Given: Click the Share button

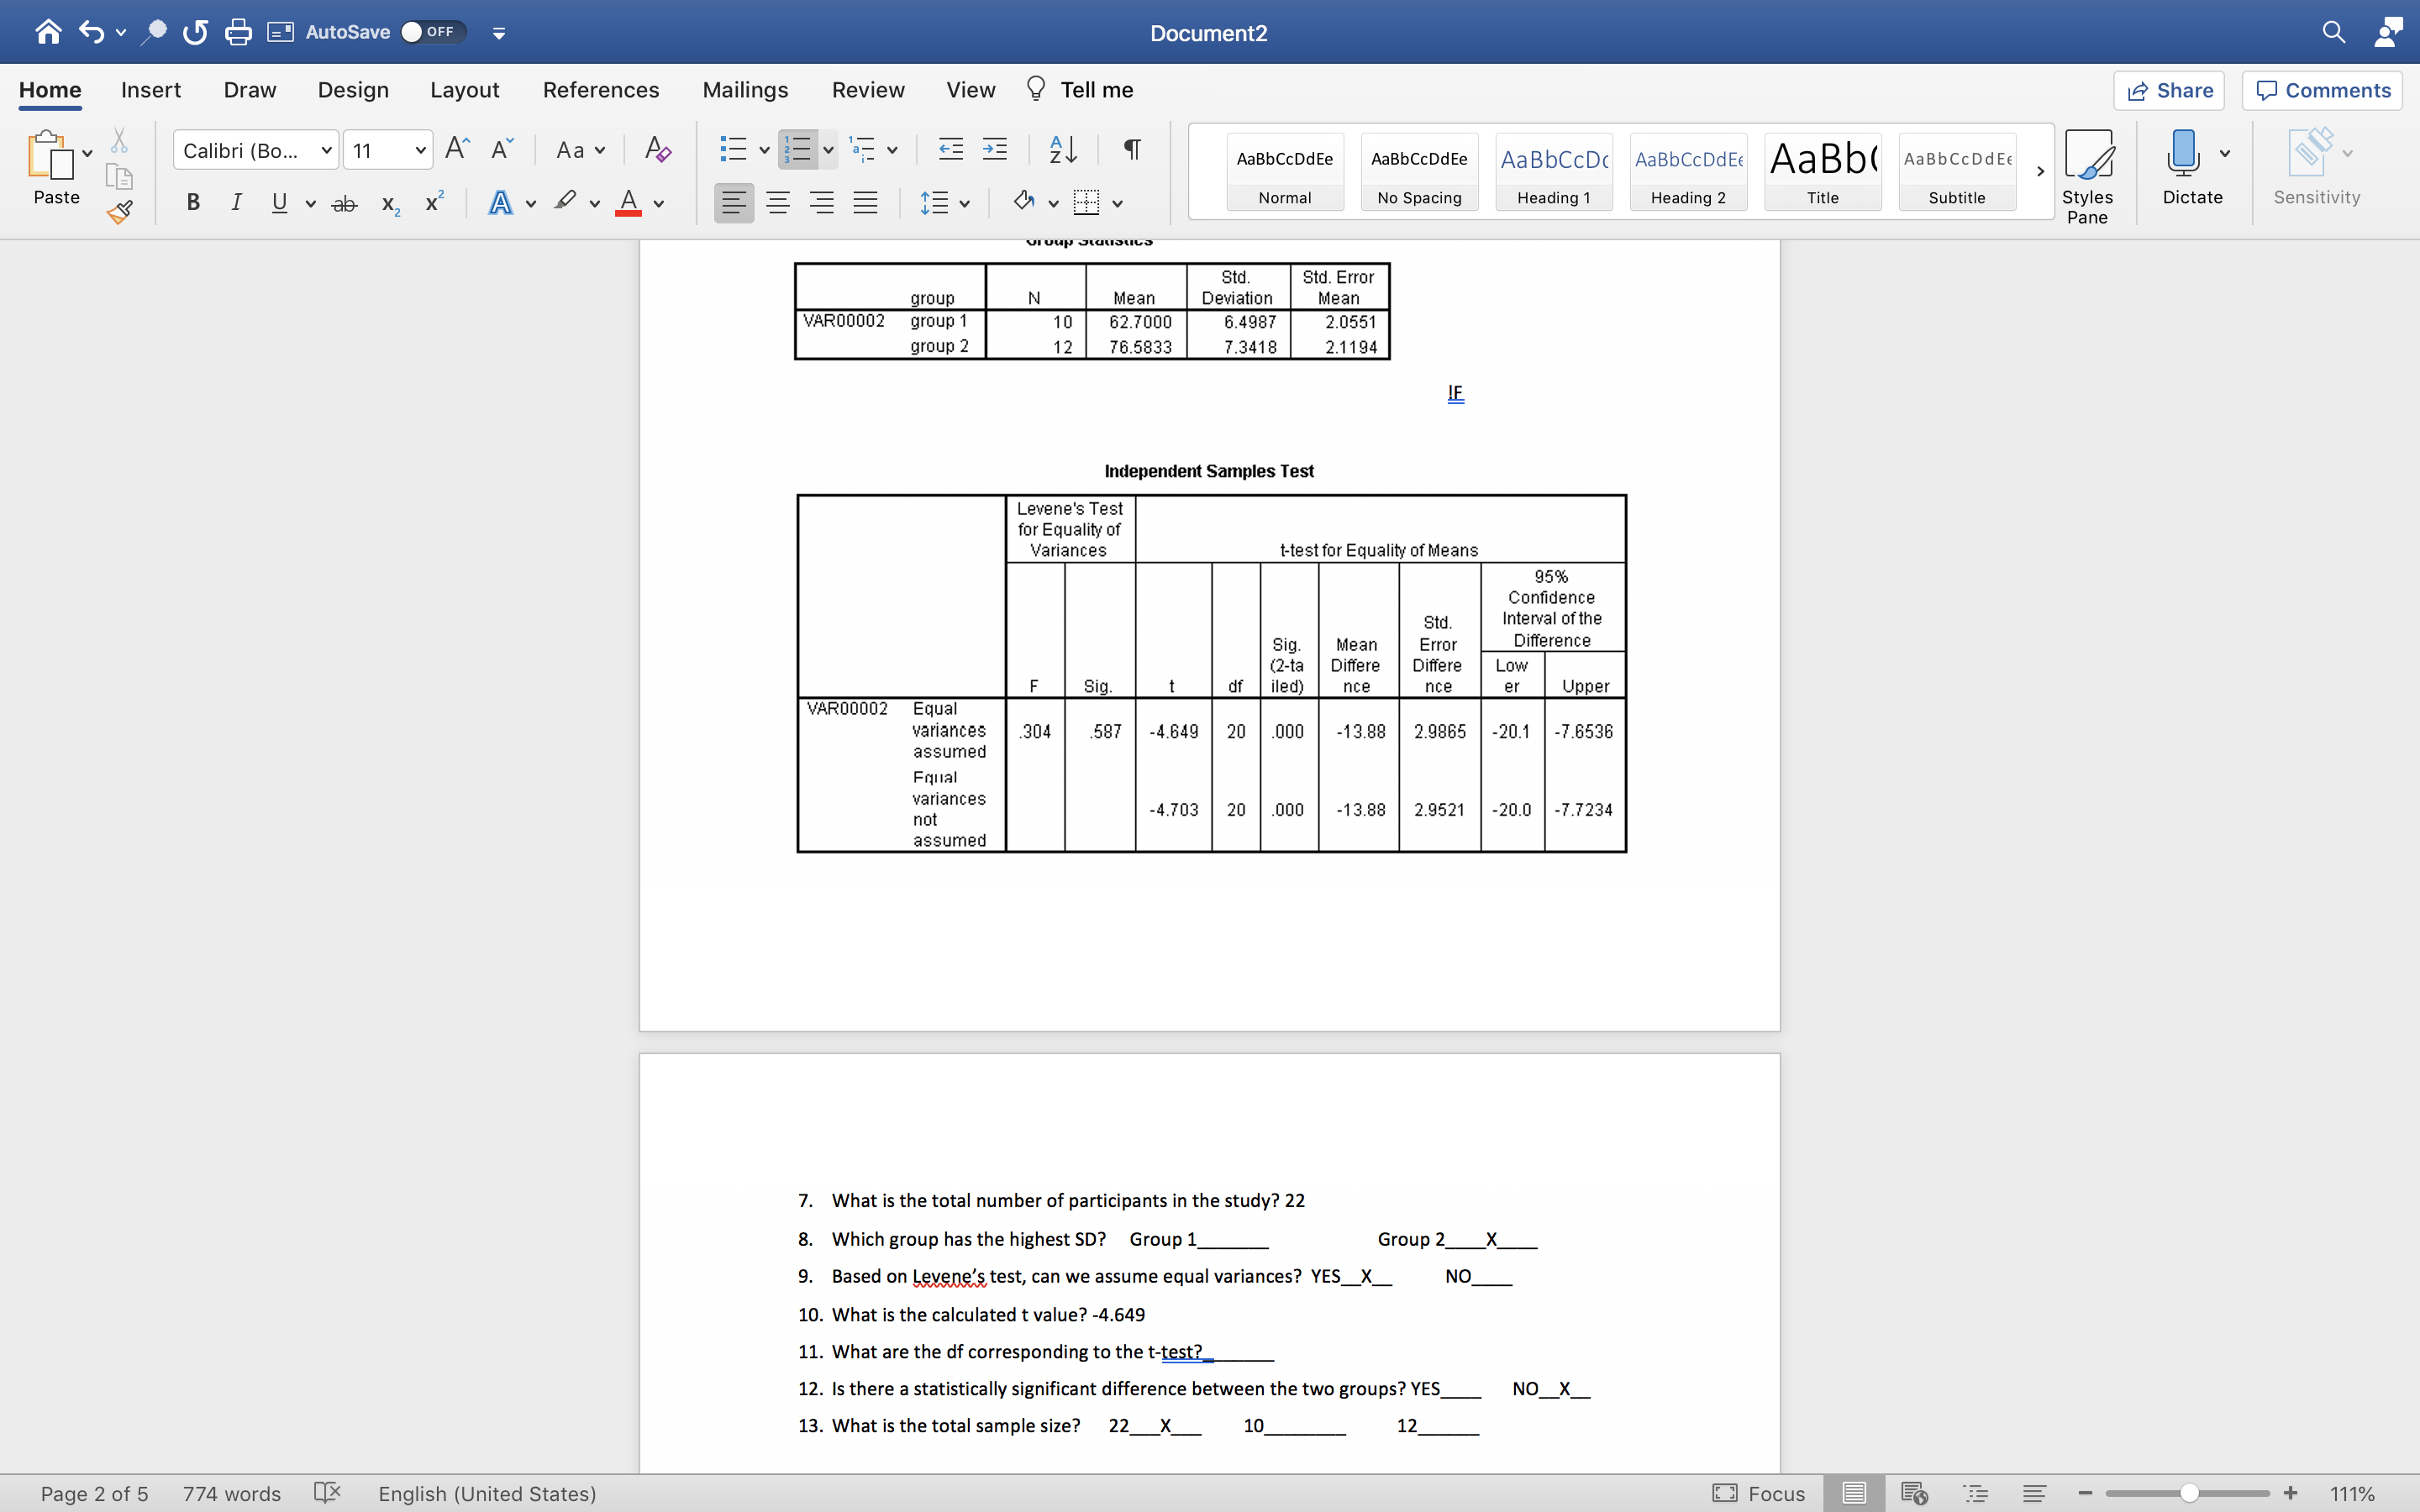Looking at the screenshot, I should (2170, 90).
